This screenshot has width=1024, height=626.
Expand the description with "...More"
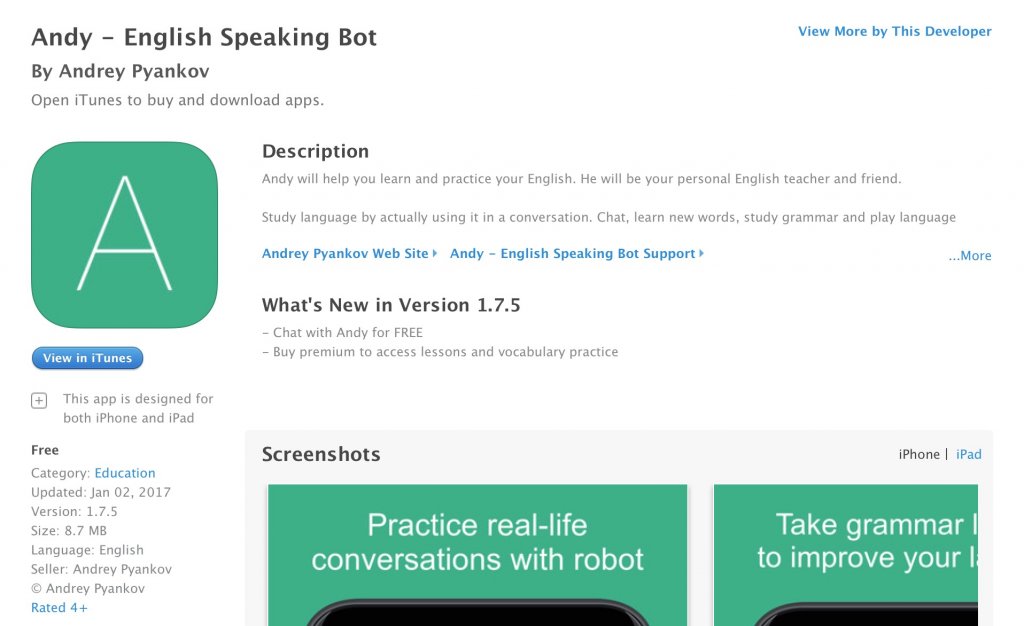pyautogui.click(x=968, y=255)
